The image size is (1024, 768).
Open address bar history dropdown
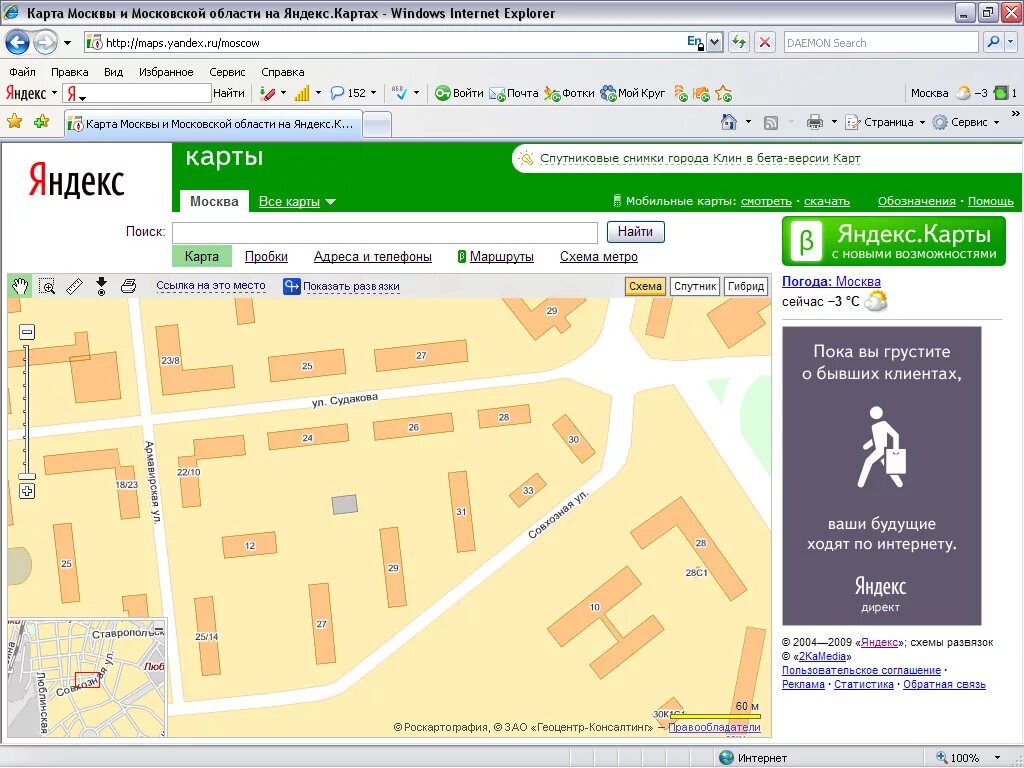(715, 43)
